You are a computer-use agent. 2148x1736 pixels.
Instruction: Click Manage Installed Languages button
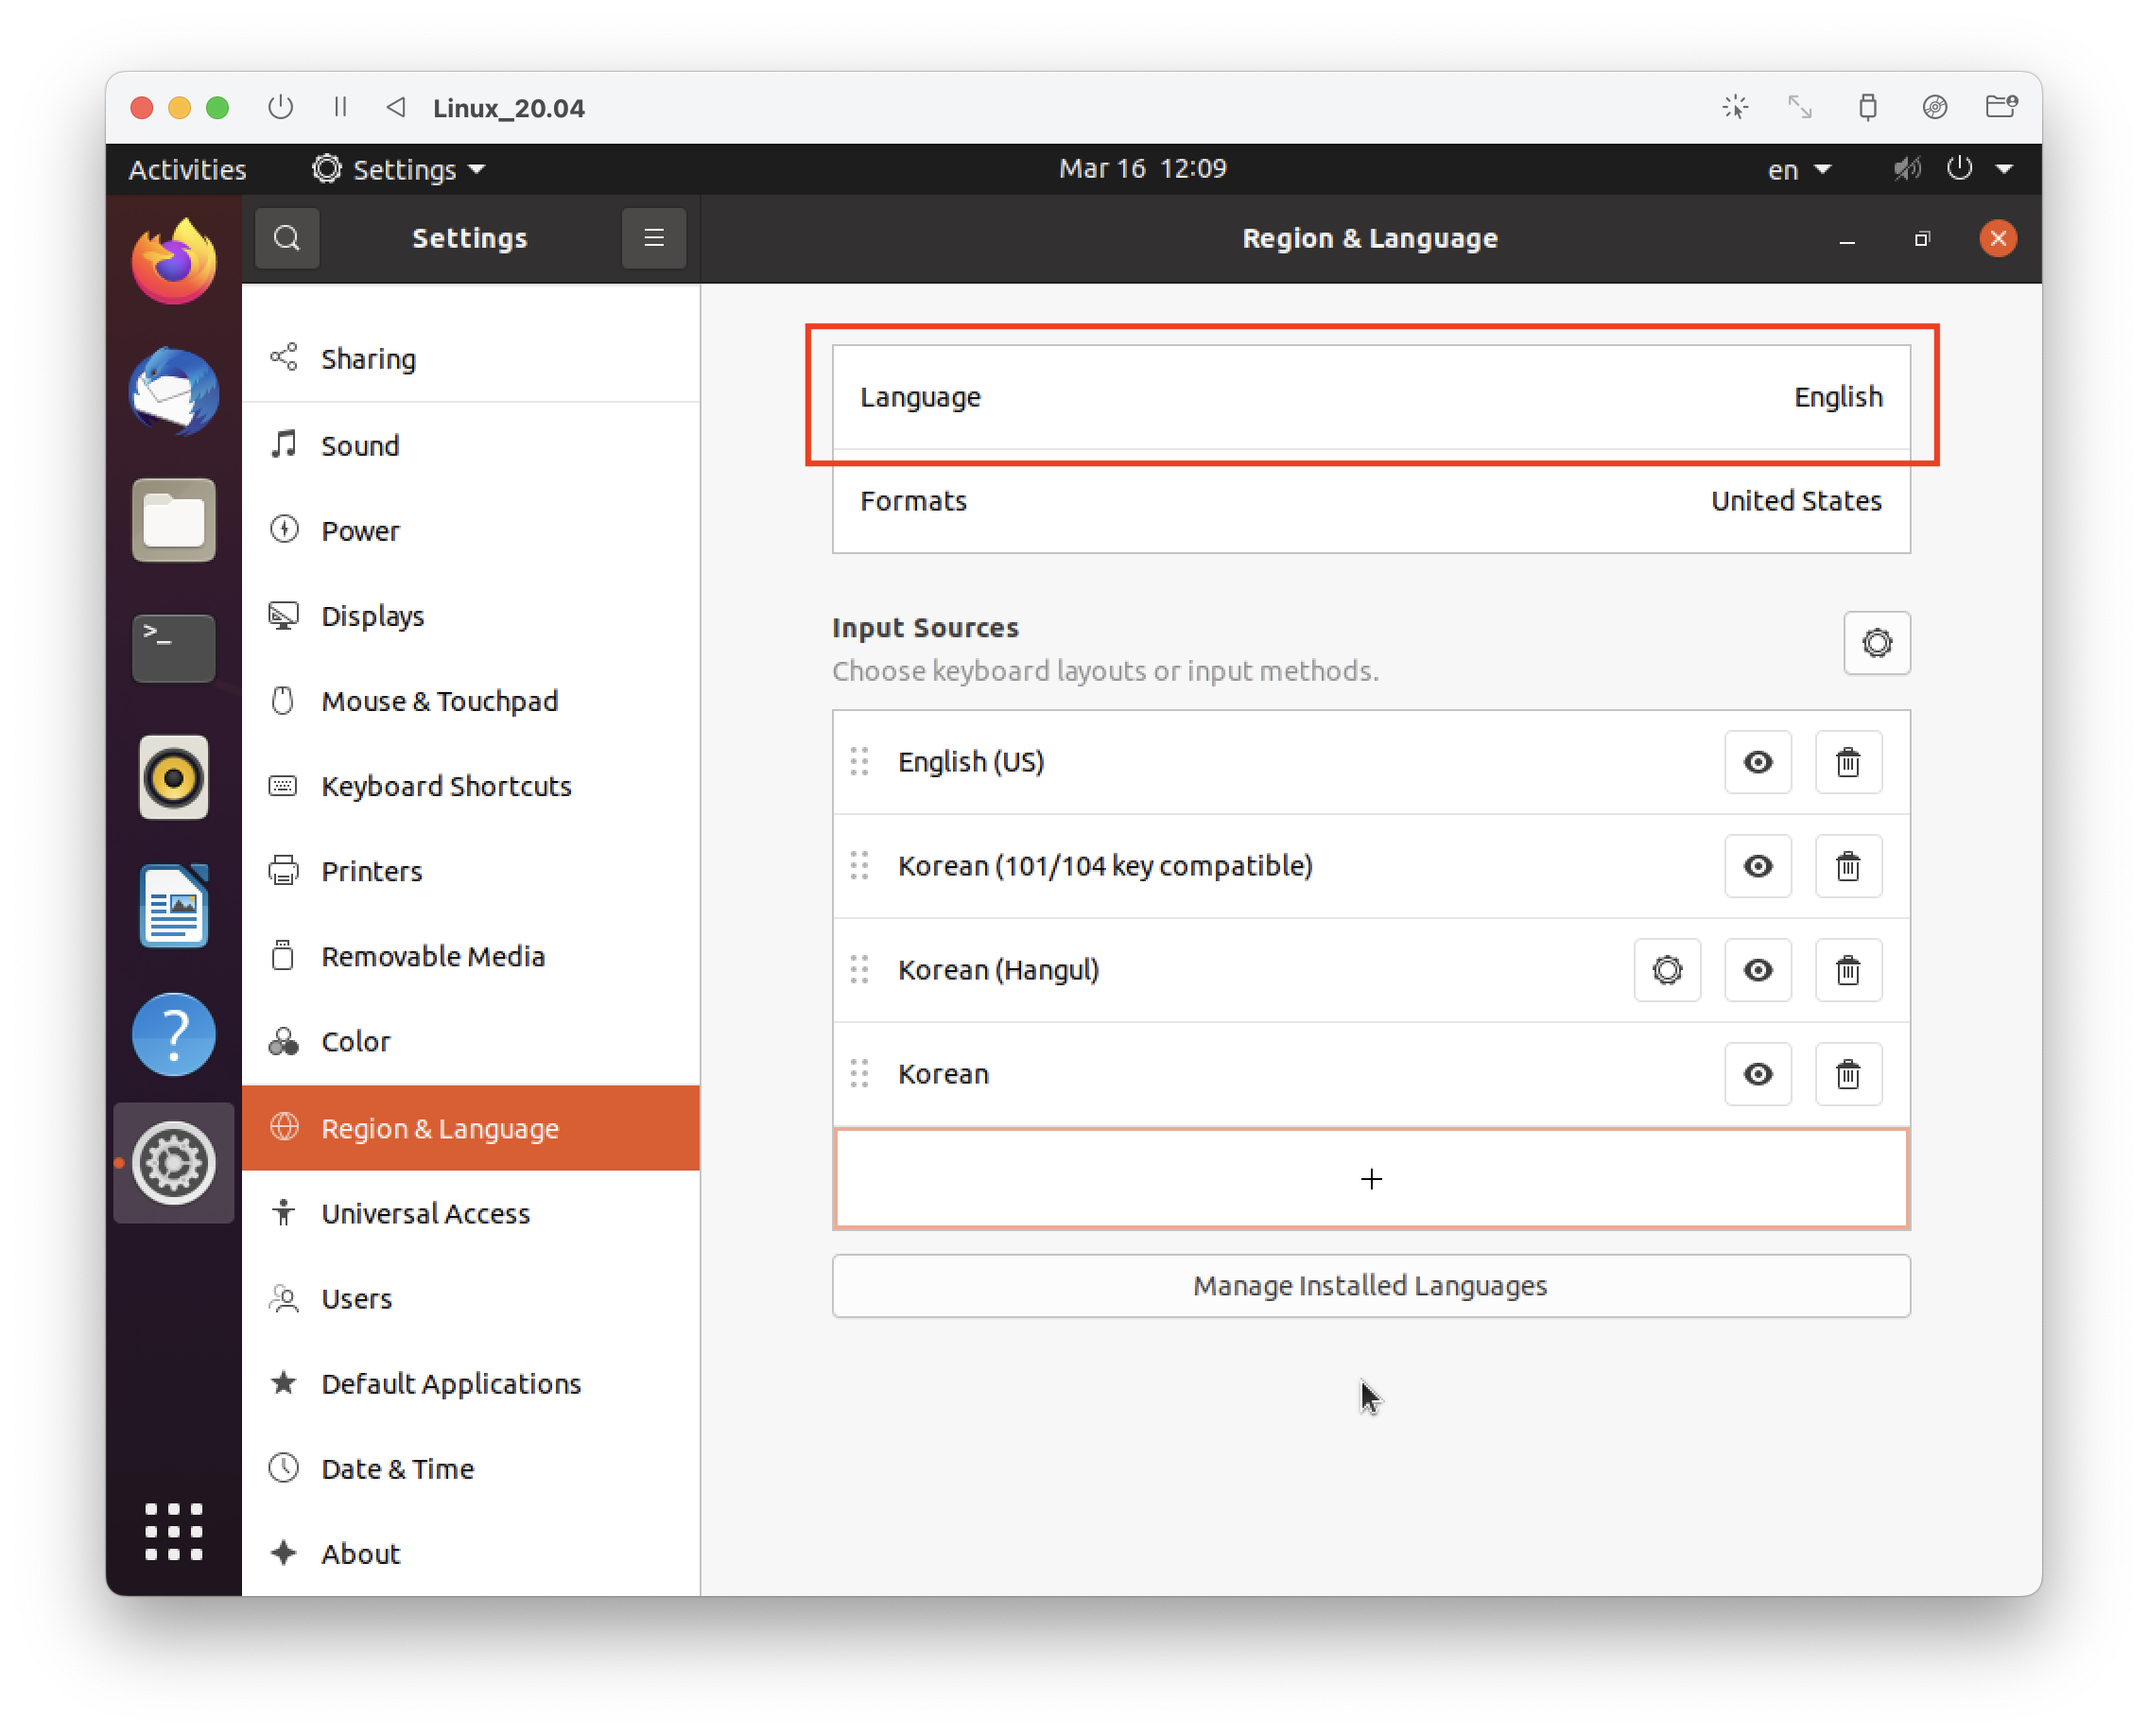point(1370,1285)
